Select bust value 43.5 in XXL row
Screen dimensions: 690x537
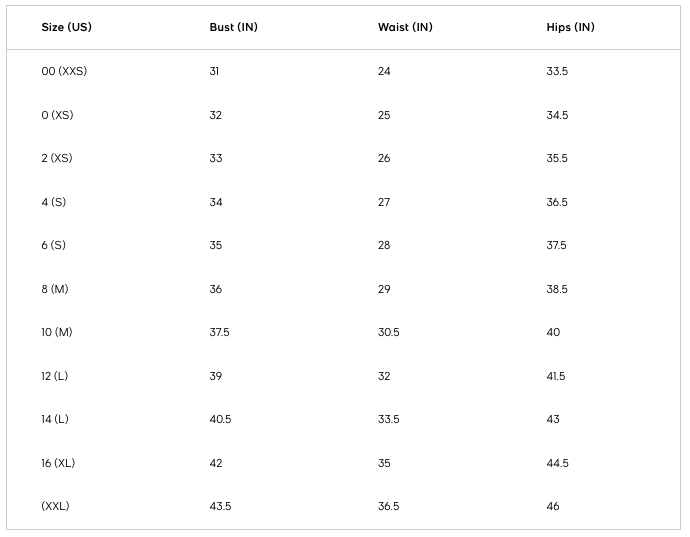(x=220, y=506)
